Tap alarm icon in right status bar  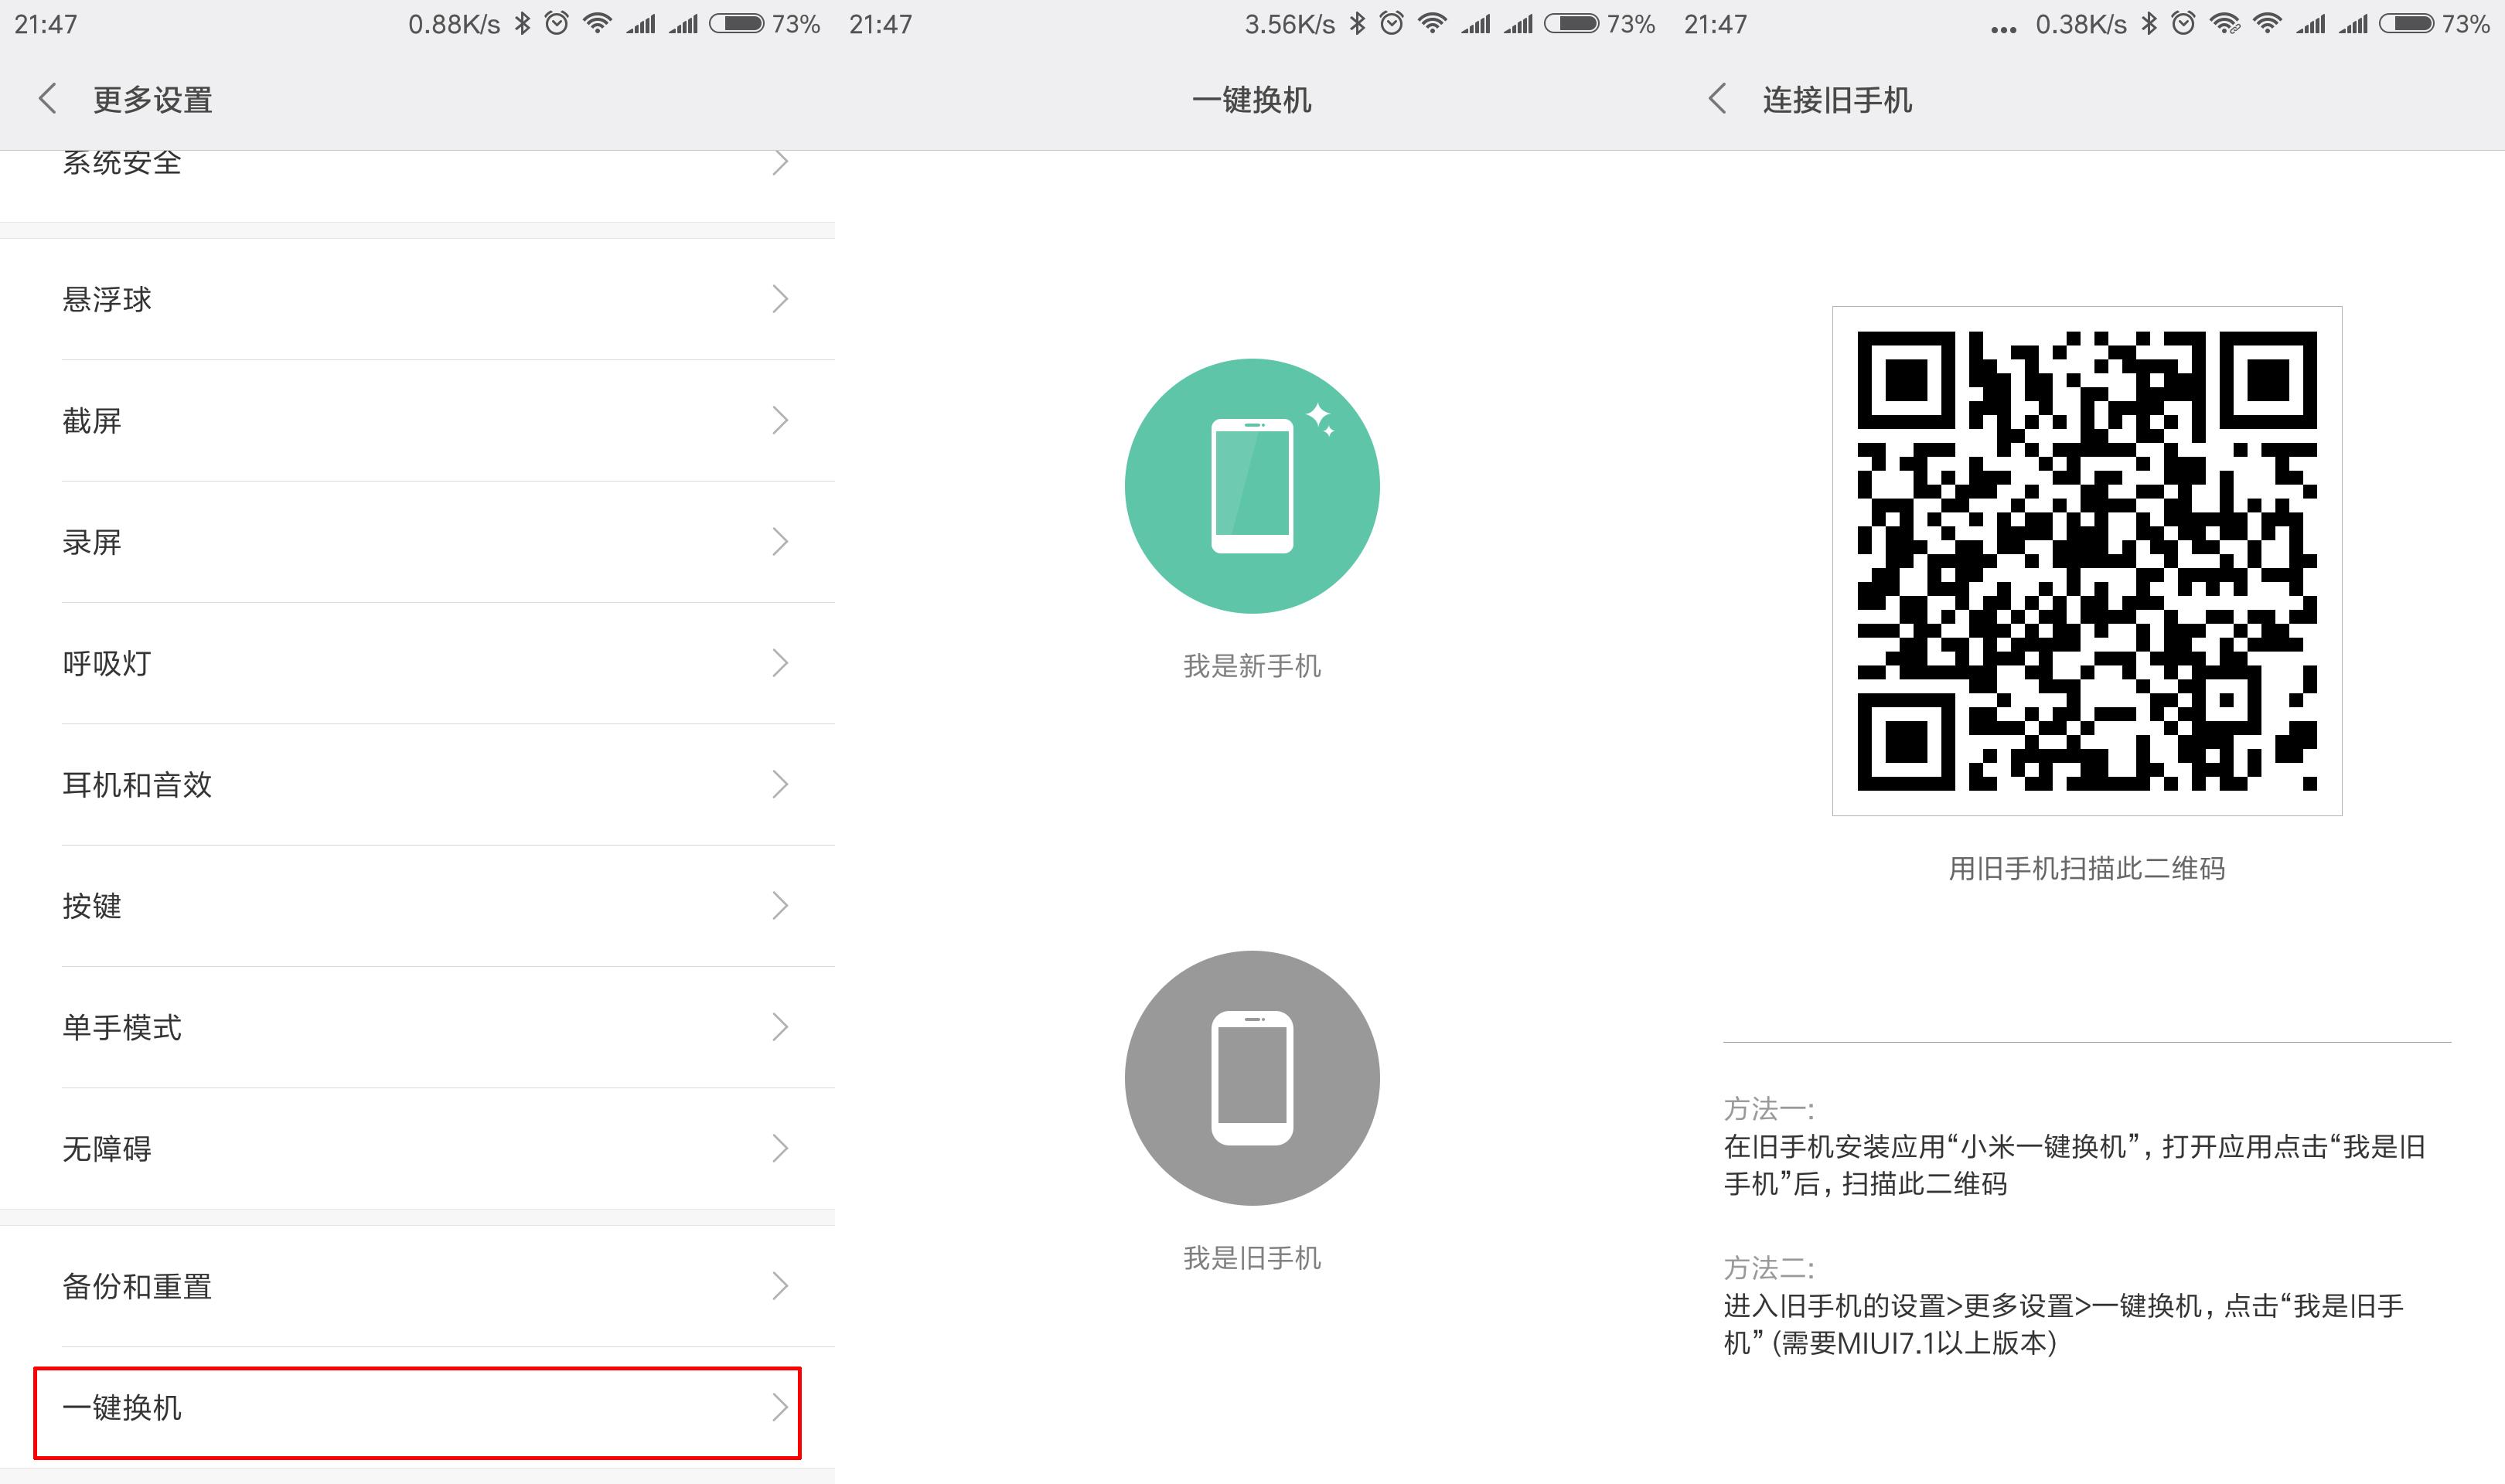(x=2184, y=23)
